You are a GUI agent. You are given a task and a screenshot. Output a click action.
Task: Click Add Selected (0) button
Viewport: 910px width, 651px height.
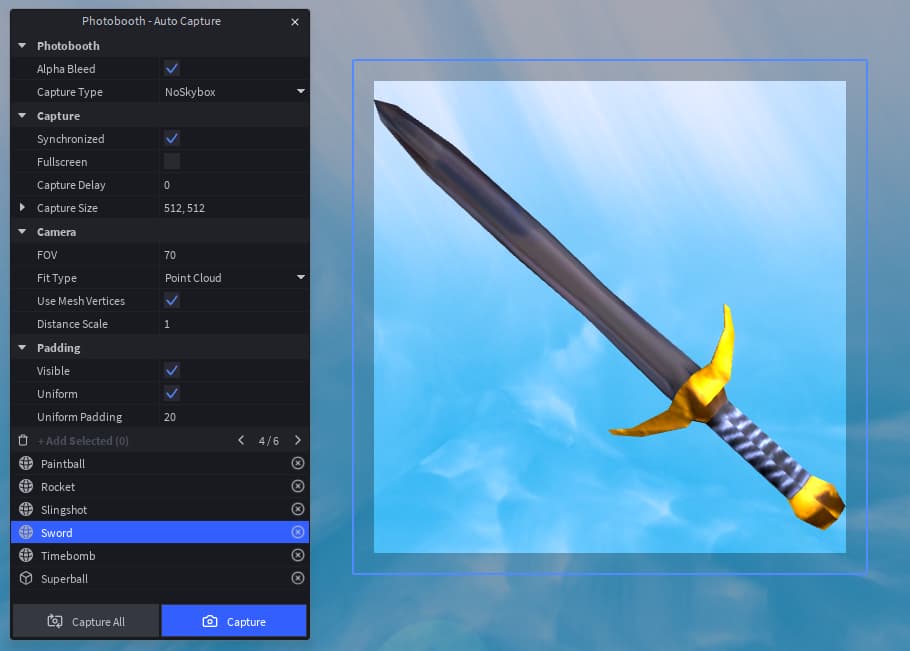tap(83, 441)
